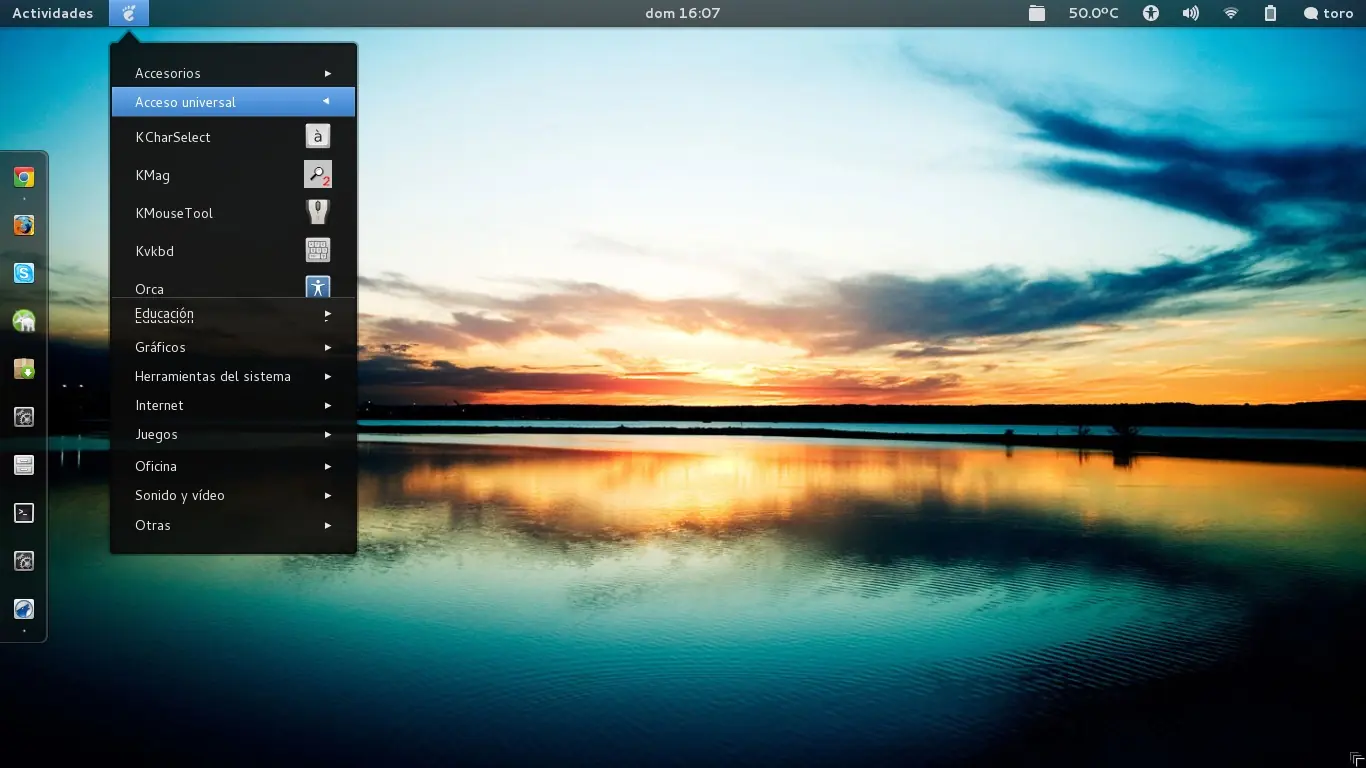
Task: Expand the Gráficos submenu arrow
Action: click(x=328, y=347)
